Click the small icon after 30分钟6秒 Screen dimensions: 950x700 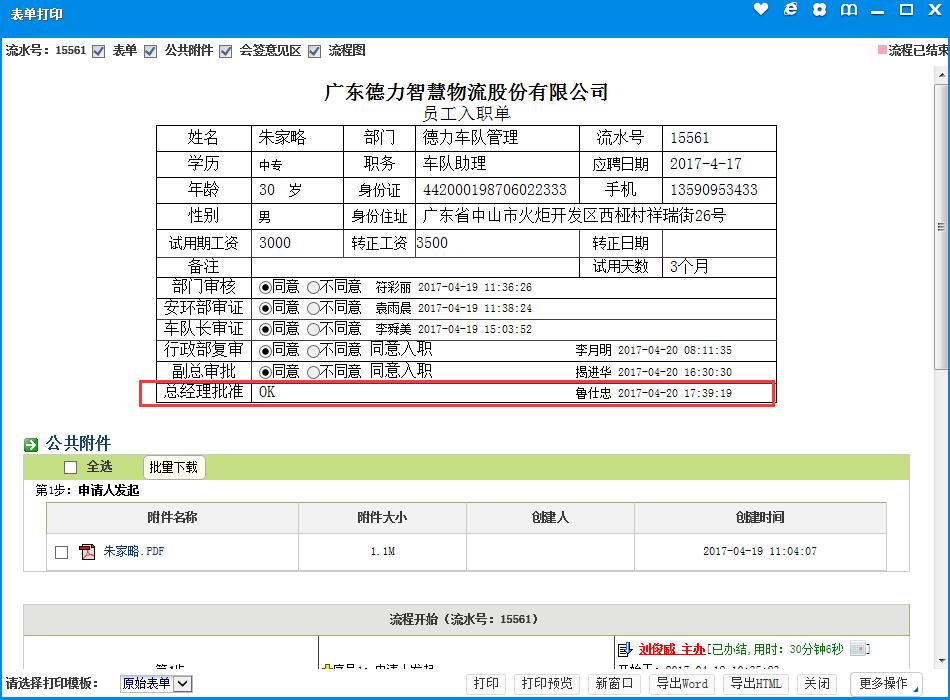859,649
